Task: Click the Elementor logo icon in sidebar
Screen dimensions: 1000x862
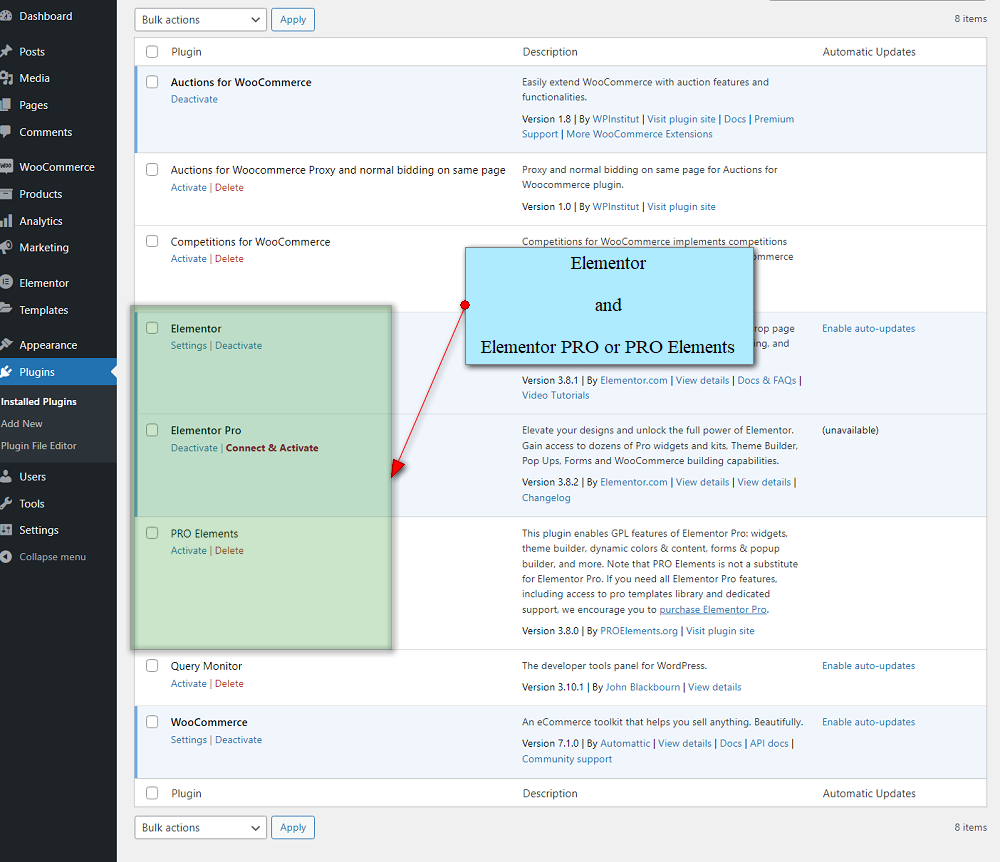Action: [x=6, y=282]
